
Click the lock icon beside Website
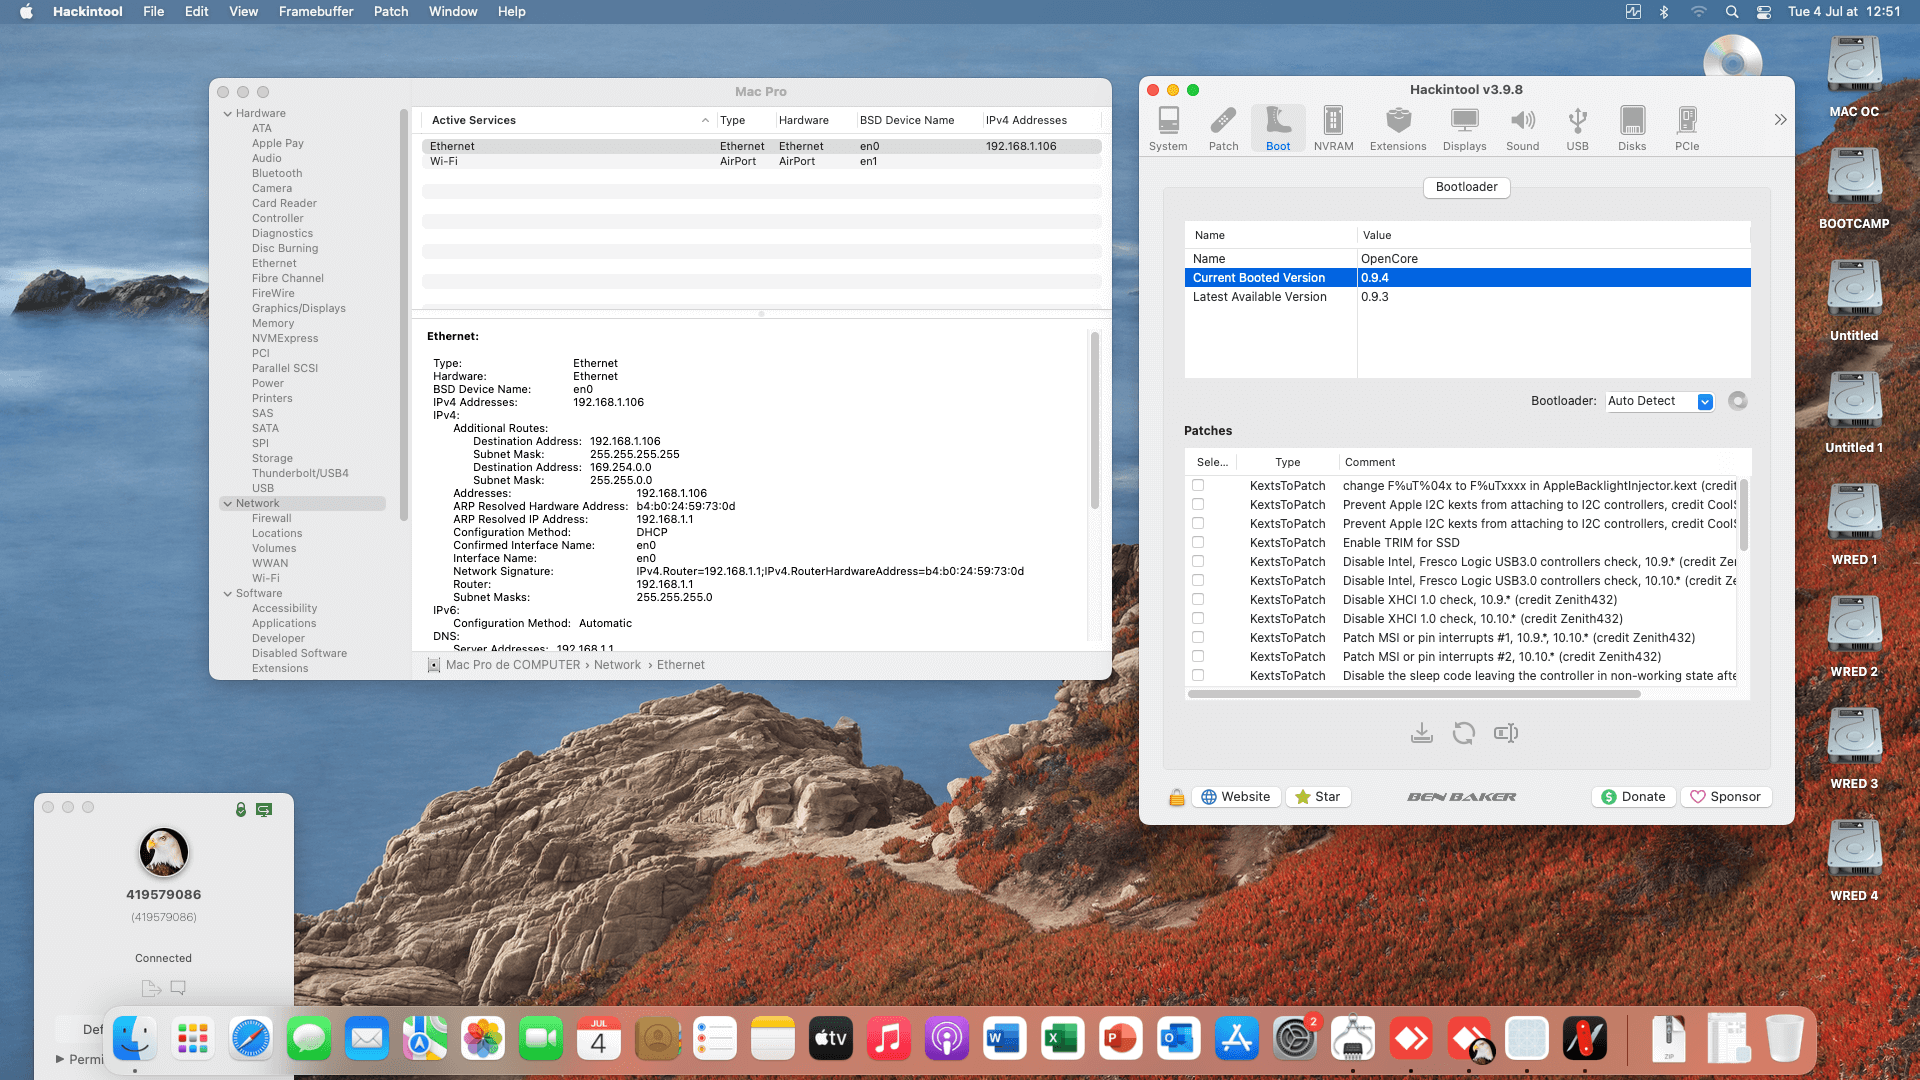tap(1176, 797)
